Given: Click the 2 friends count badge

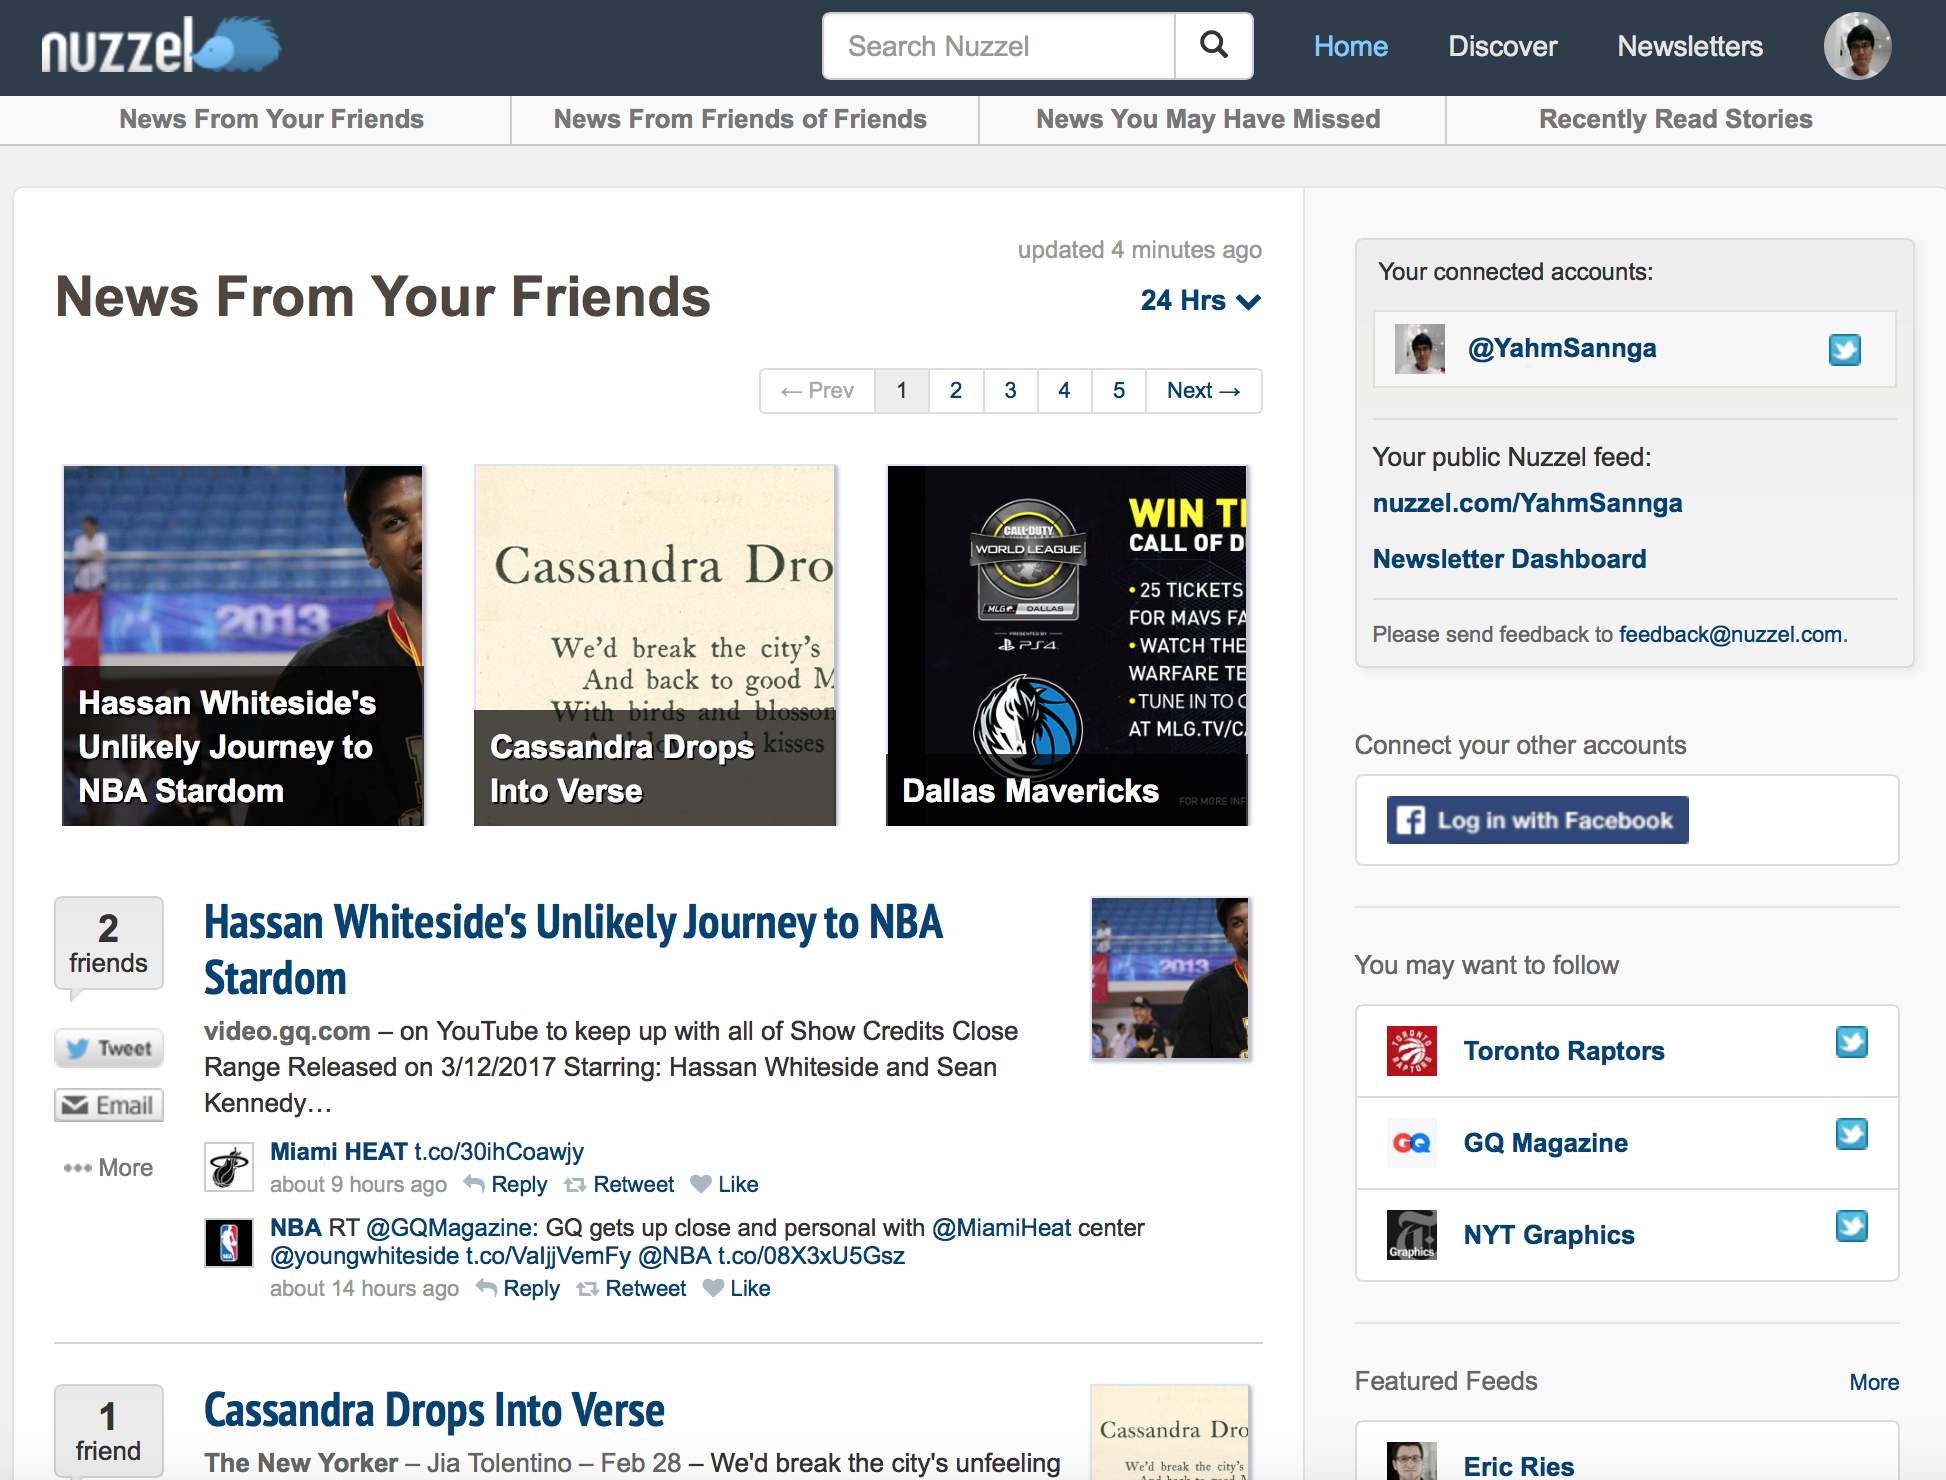Looking at the screenshot, I should point(109,943).
